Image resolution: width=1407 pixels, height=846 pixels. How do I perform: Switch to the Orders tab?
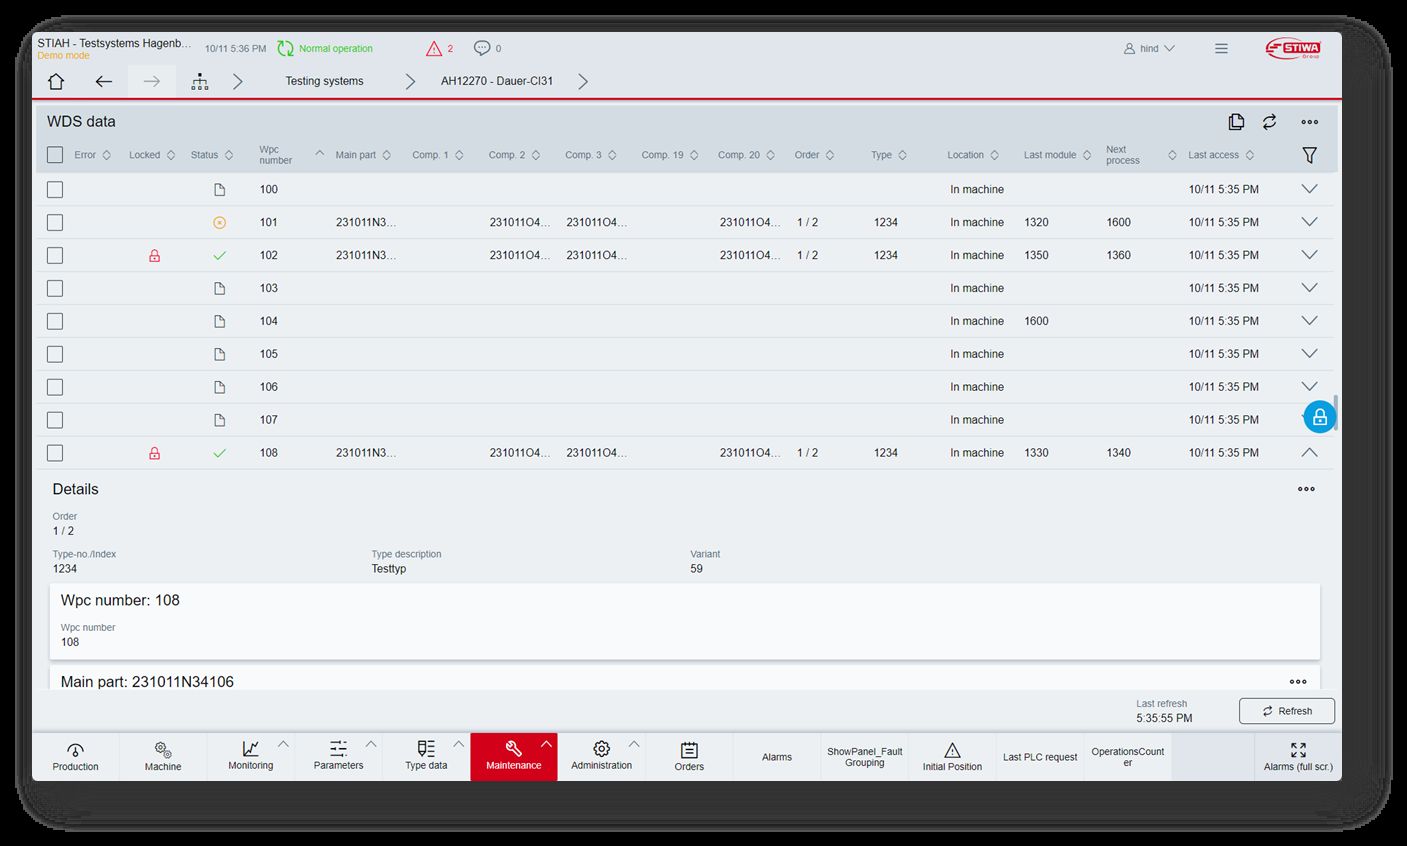[689, 757]
